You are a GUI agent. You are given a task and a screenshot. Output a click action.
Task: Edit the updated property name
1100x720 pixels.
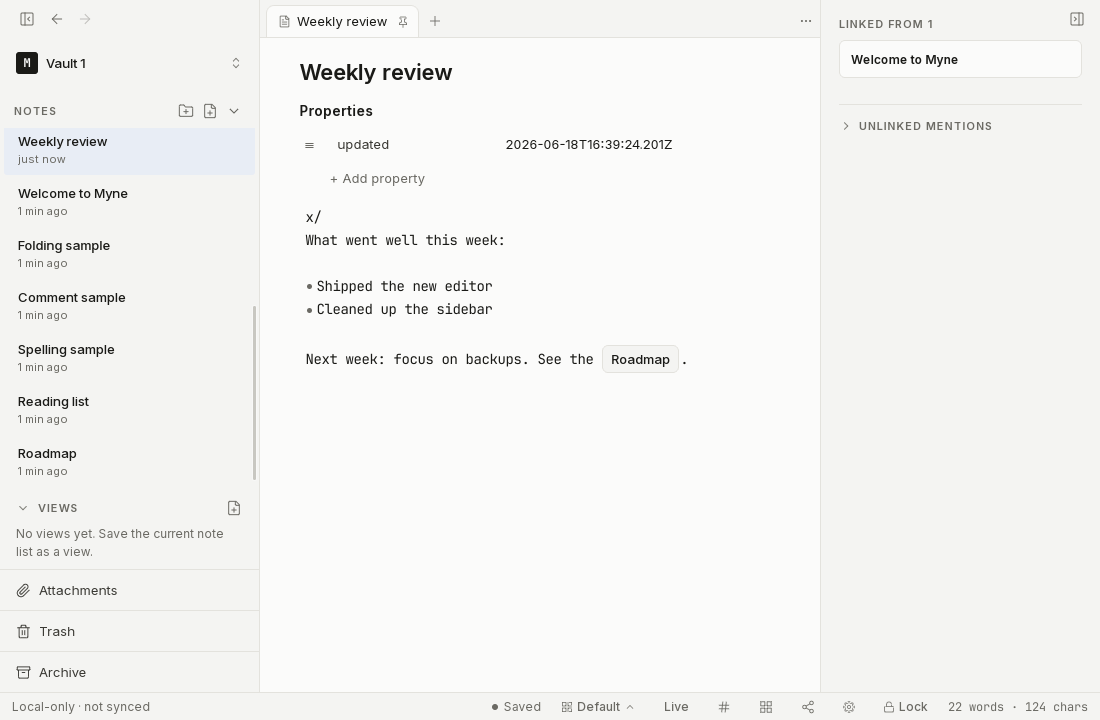pyautogui.click(x=363, y=145)
